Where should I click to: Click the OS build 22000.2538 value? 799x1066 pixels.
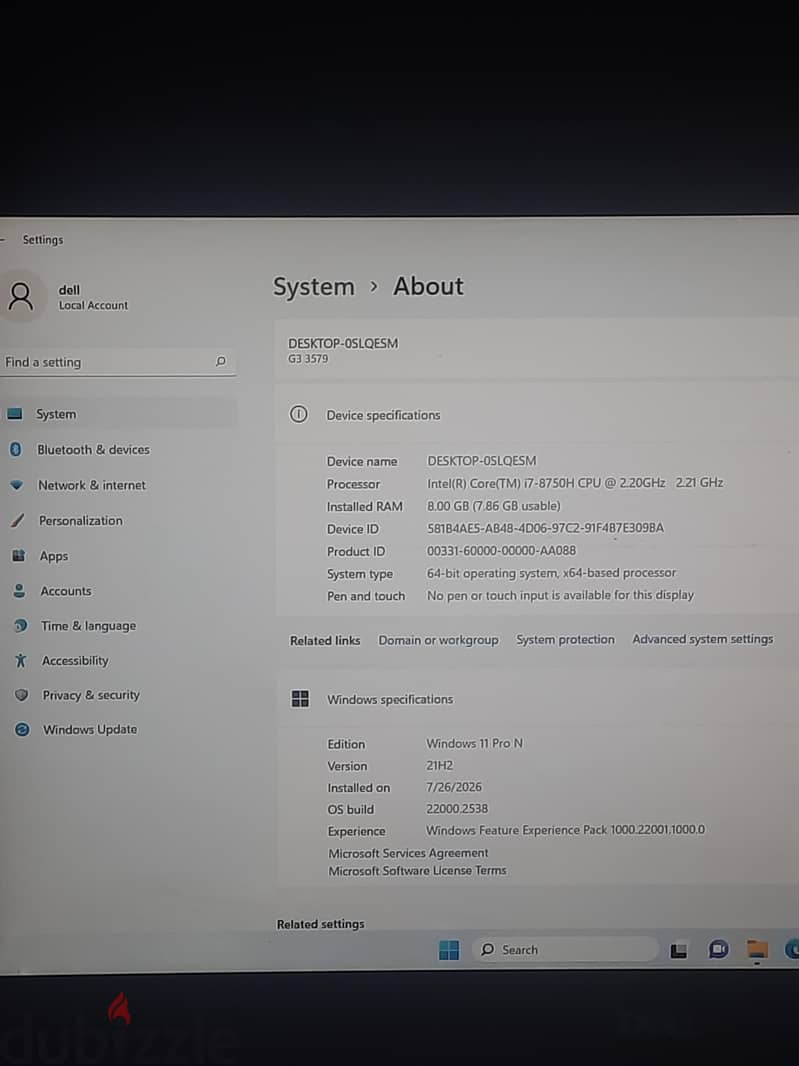[x=457, y=808]
